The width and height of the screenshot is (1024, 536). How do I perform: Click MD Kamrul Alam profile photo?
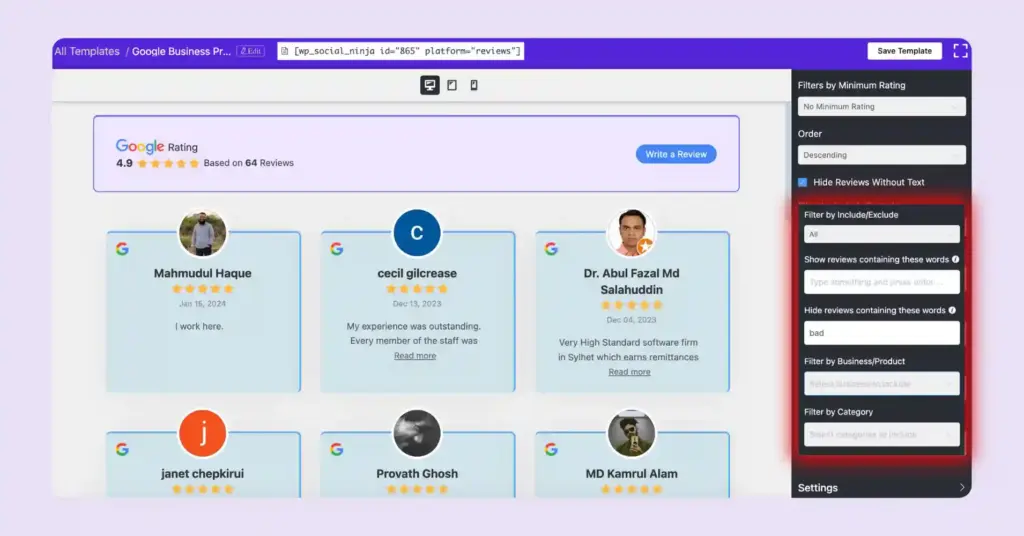(x=632, y=434)
